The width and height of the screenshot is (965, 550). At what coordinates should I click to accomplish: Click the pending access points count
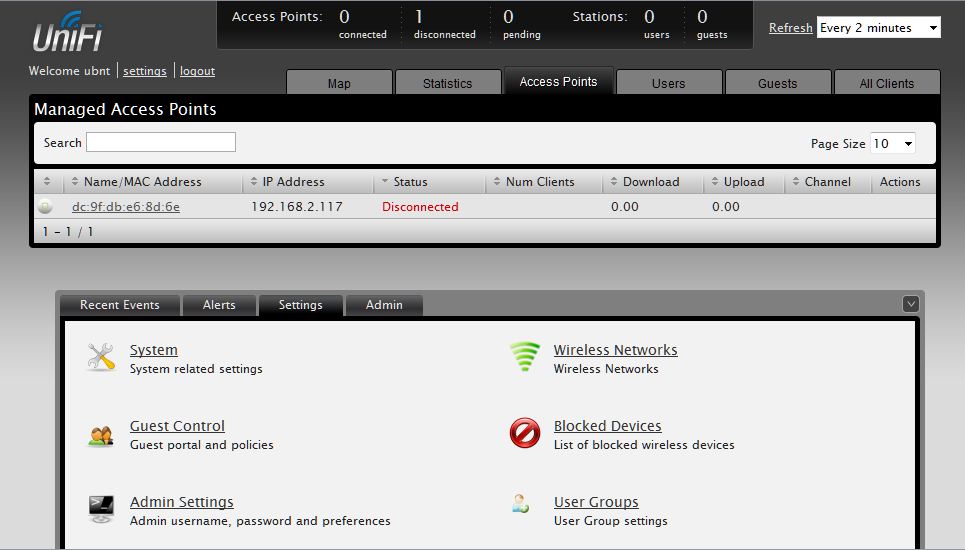click(x=508, y=17)
